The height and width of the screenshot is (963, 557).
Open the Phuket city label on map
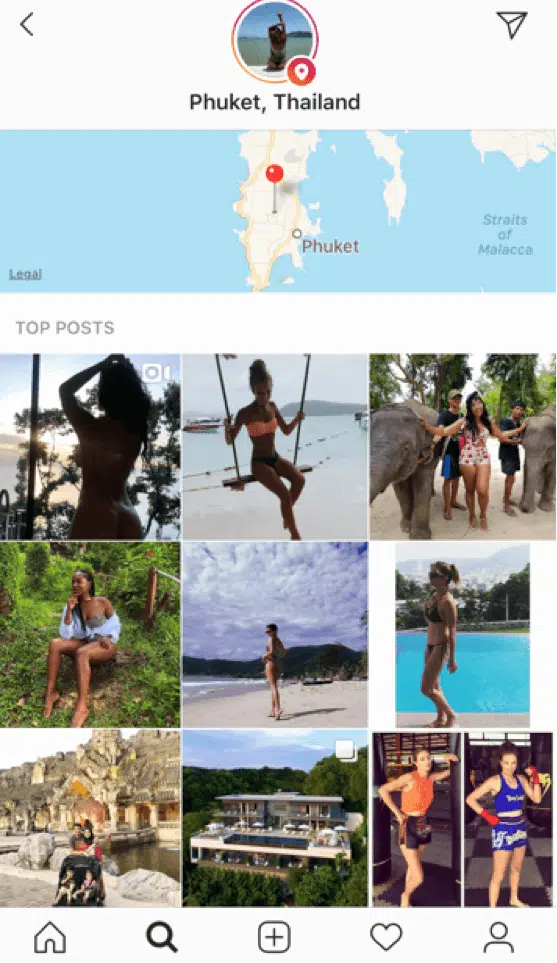(x=330, y=246)
